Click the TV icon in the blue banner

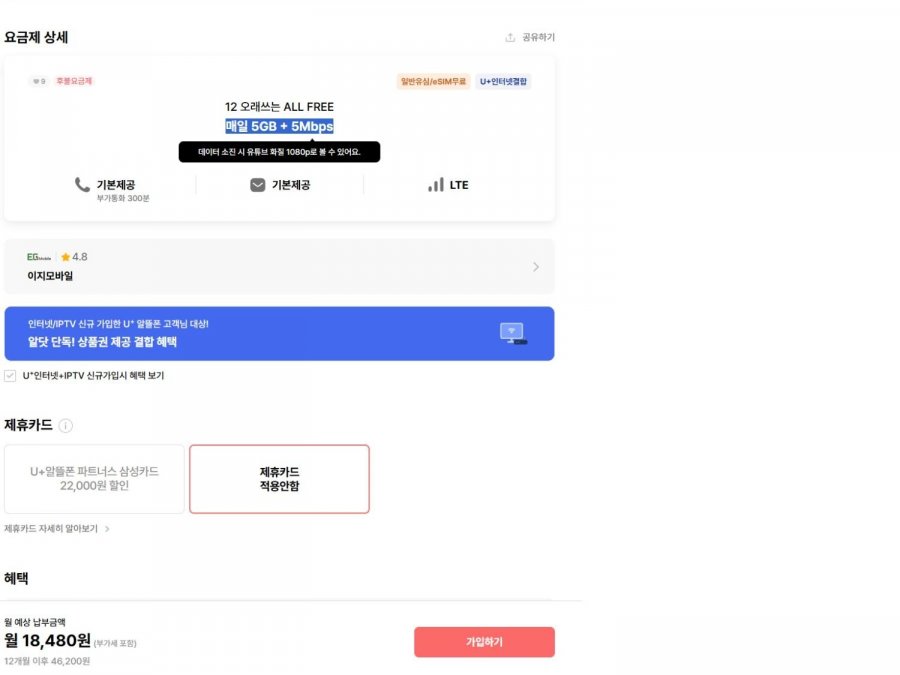(514, 335)
